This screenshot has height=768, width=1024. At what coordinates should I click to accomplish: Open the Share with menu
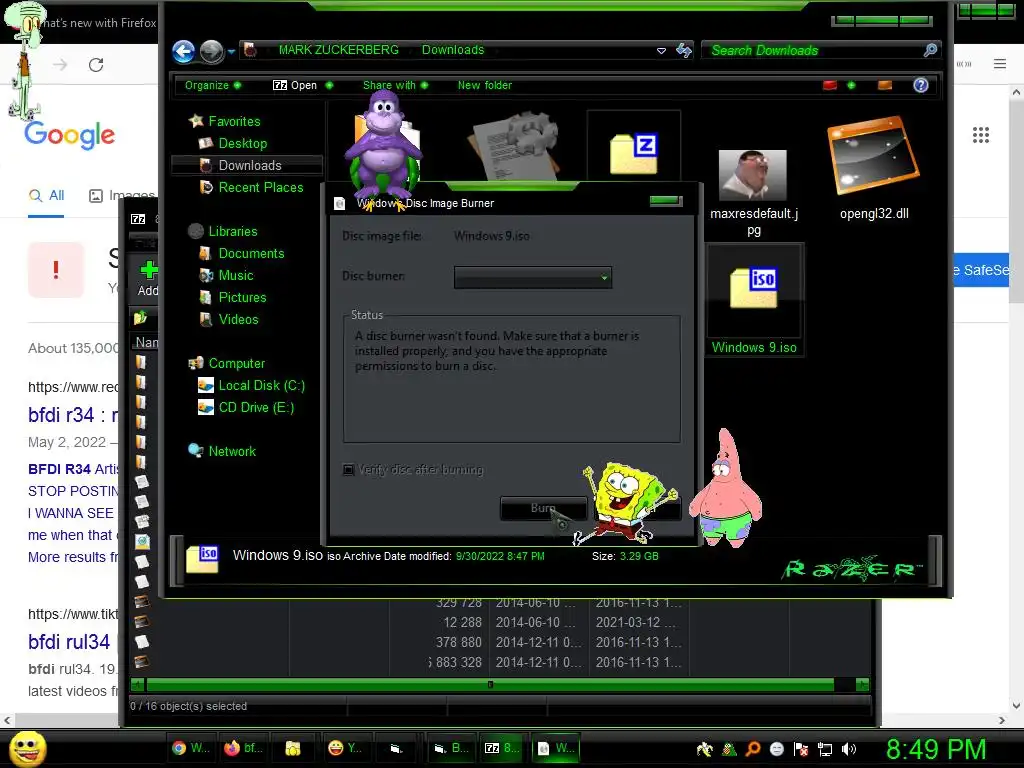coord(395,85)
